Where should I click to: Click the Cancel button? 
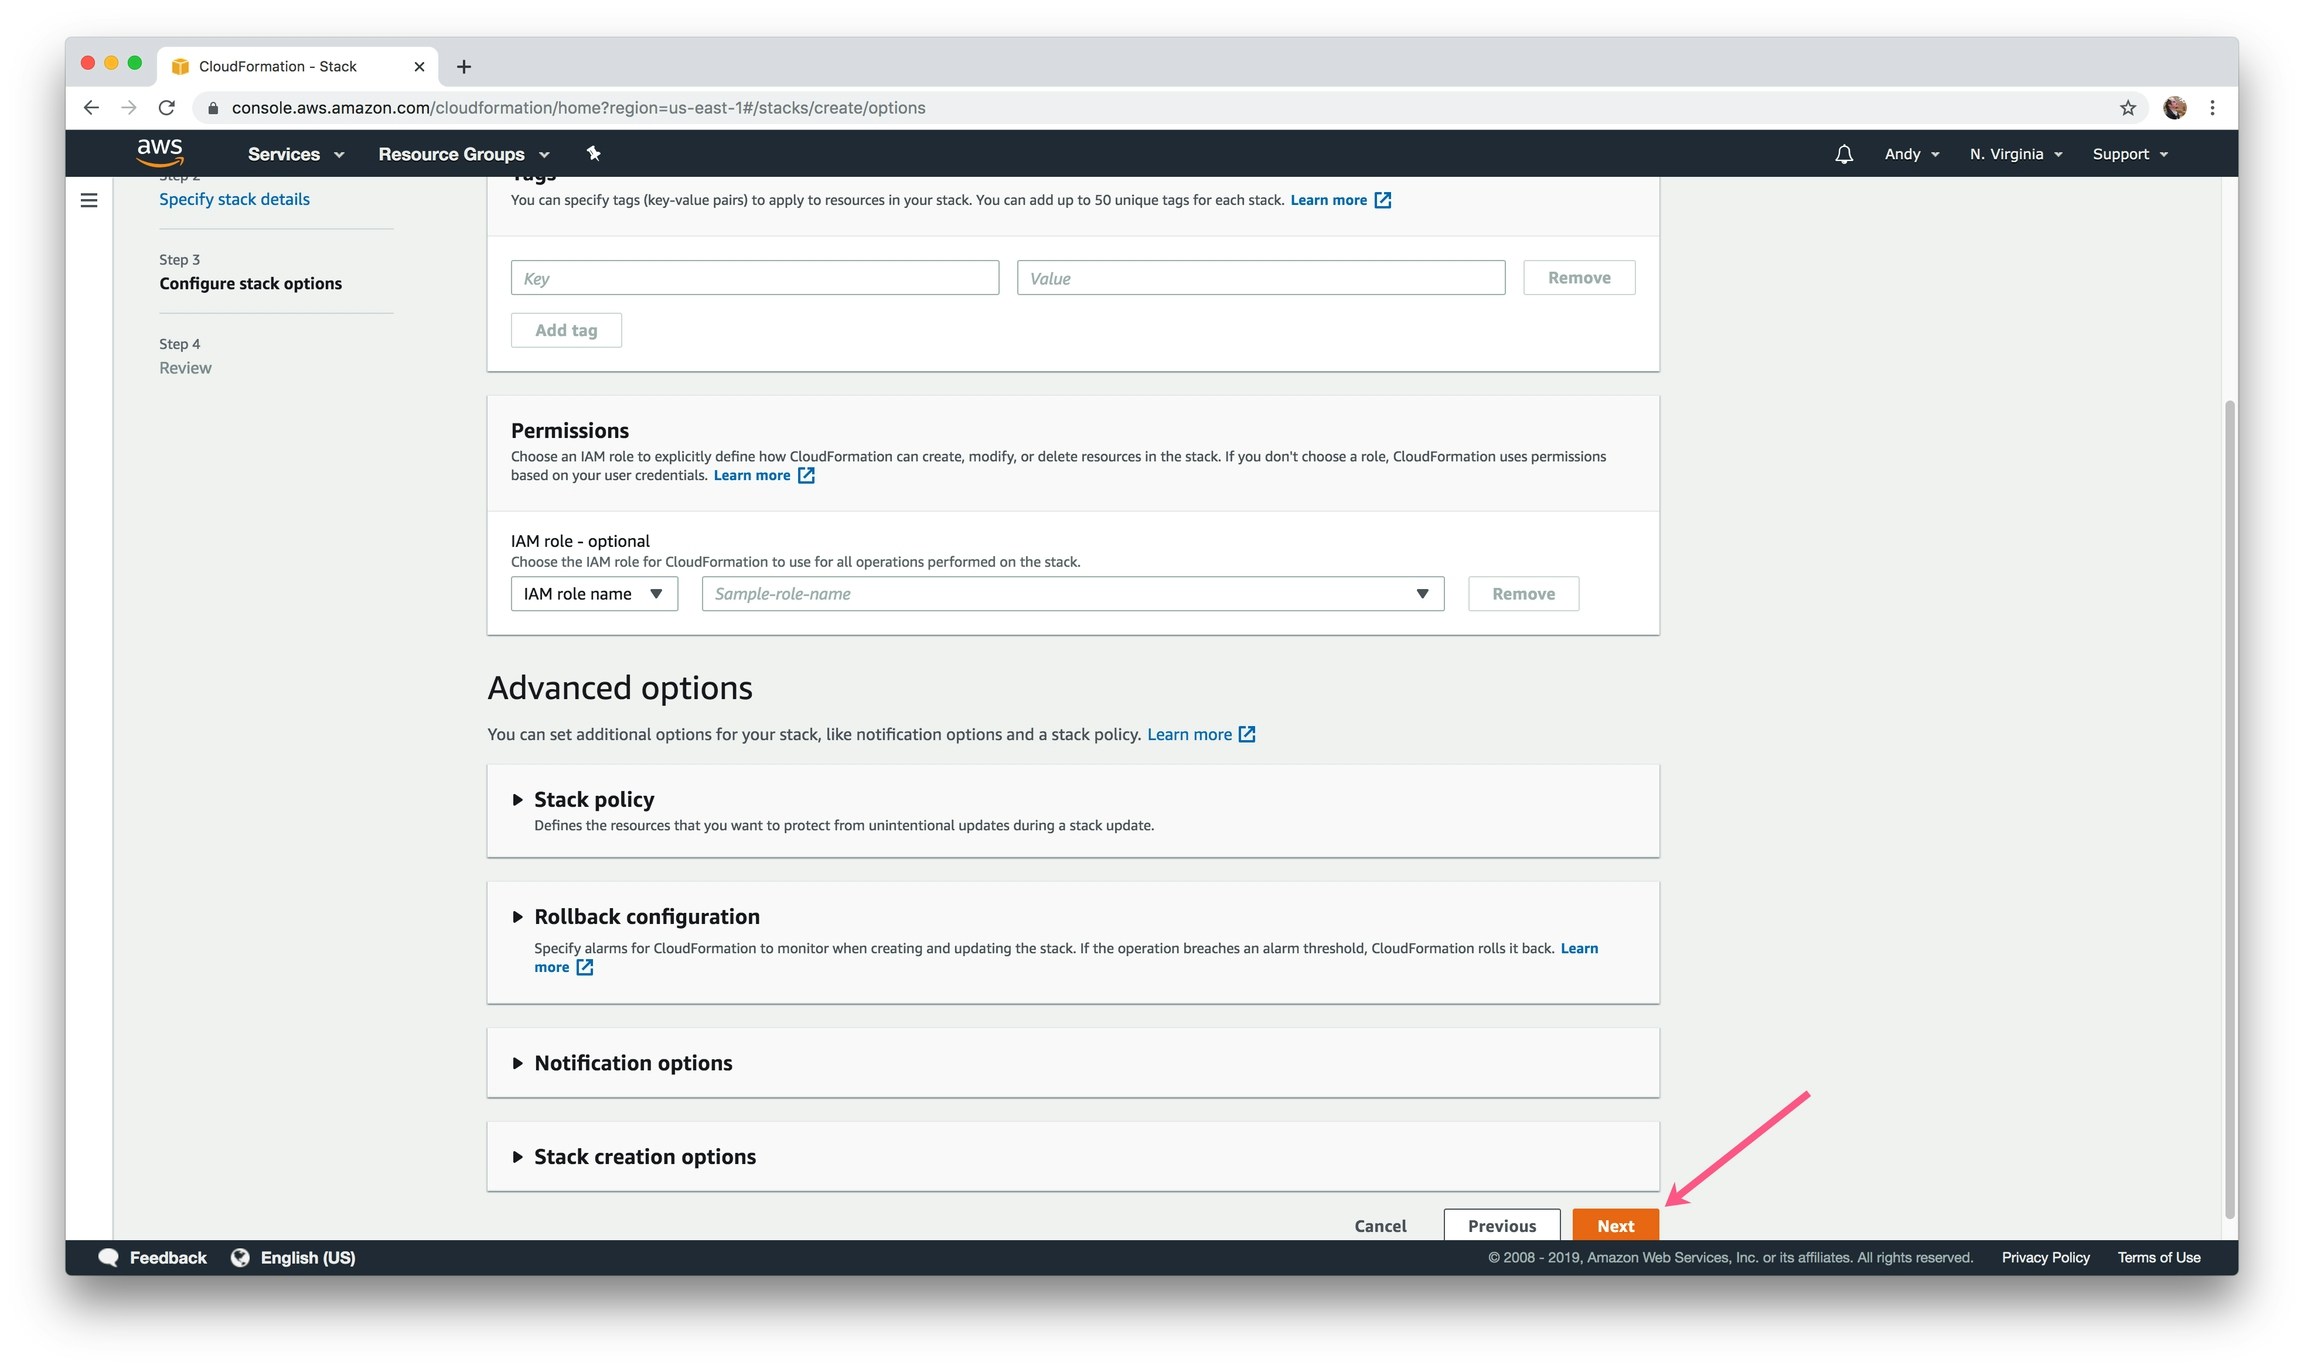coord(1380,1225)
